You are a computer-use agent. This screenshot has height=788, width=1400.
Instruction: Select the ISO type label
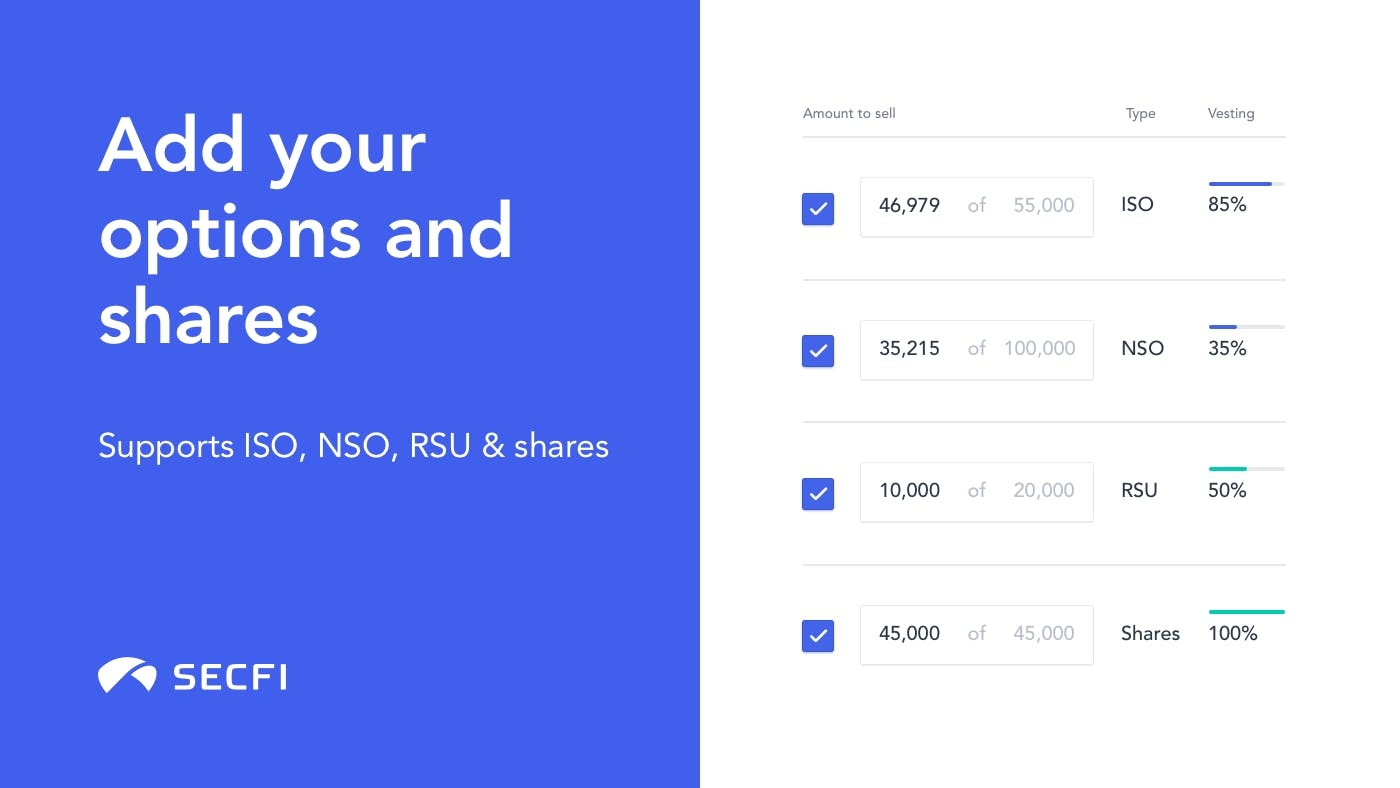point(1137,205)
